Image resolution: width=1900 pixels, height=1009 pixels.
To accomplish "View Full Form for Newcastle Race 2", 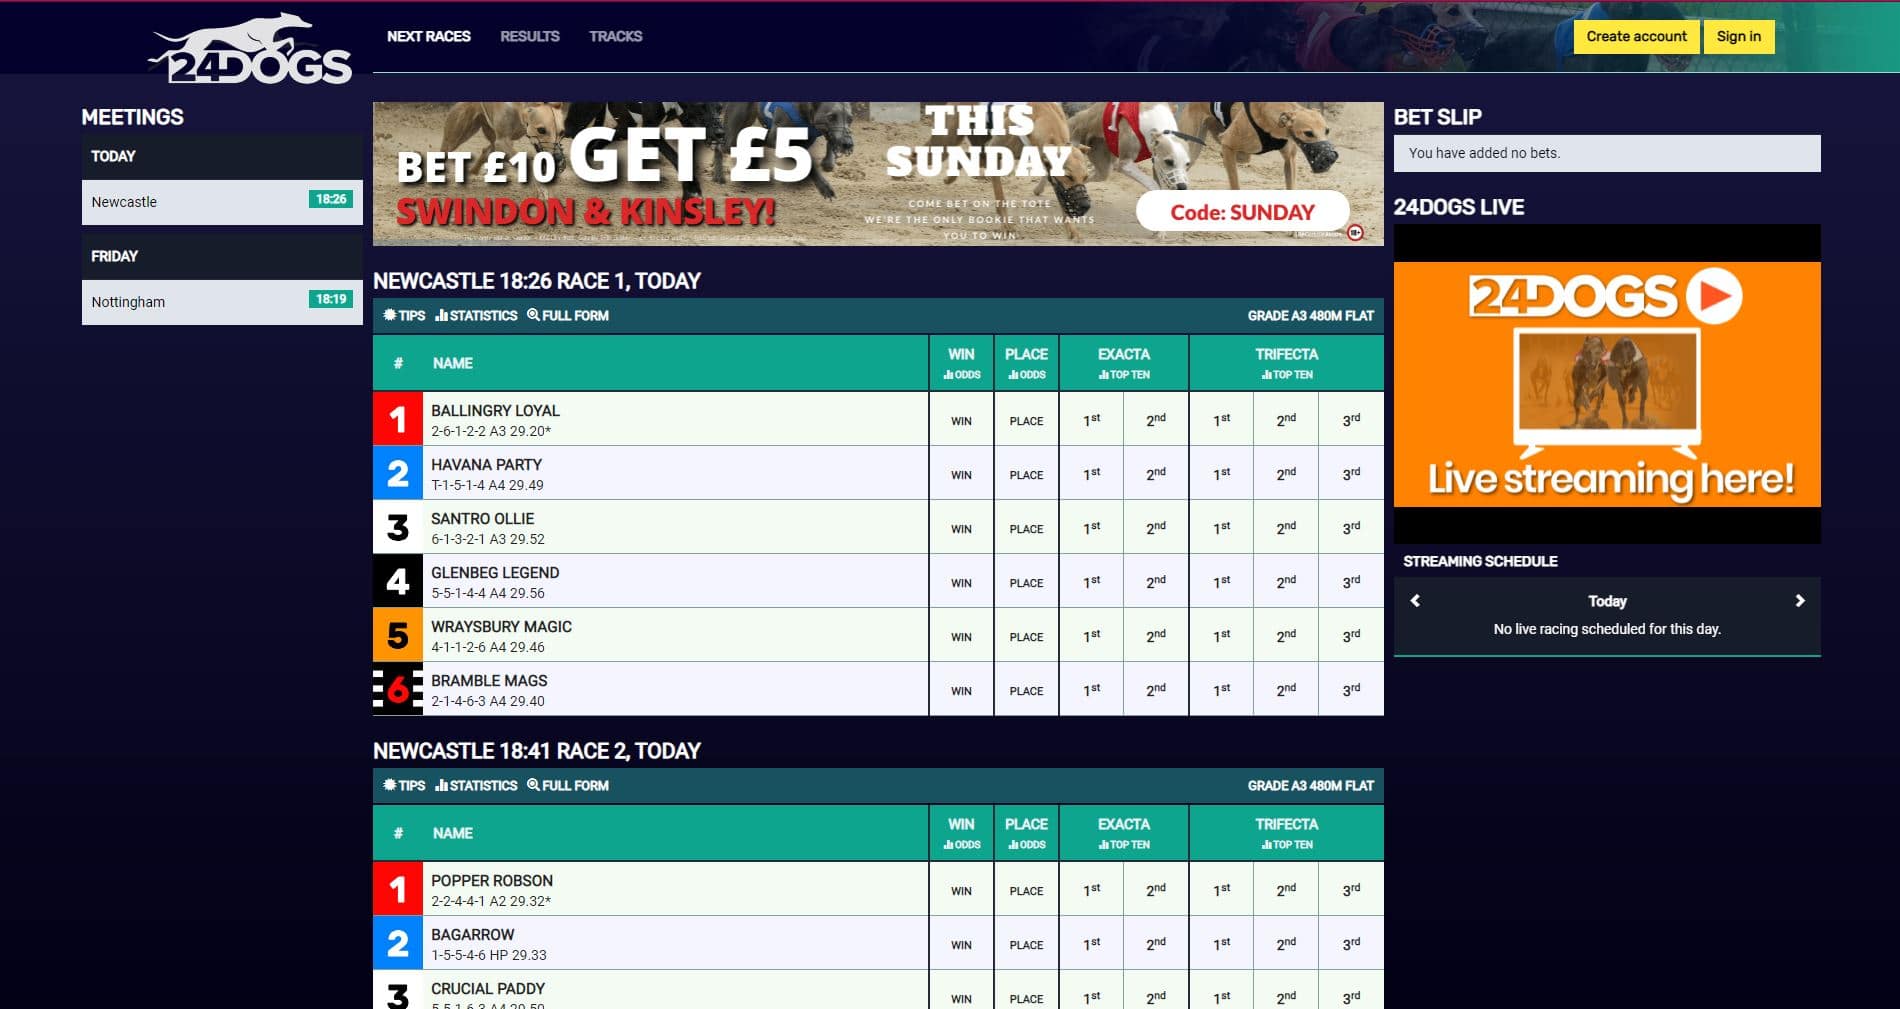I will [x=568, y=785].
